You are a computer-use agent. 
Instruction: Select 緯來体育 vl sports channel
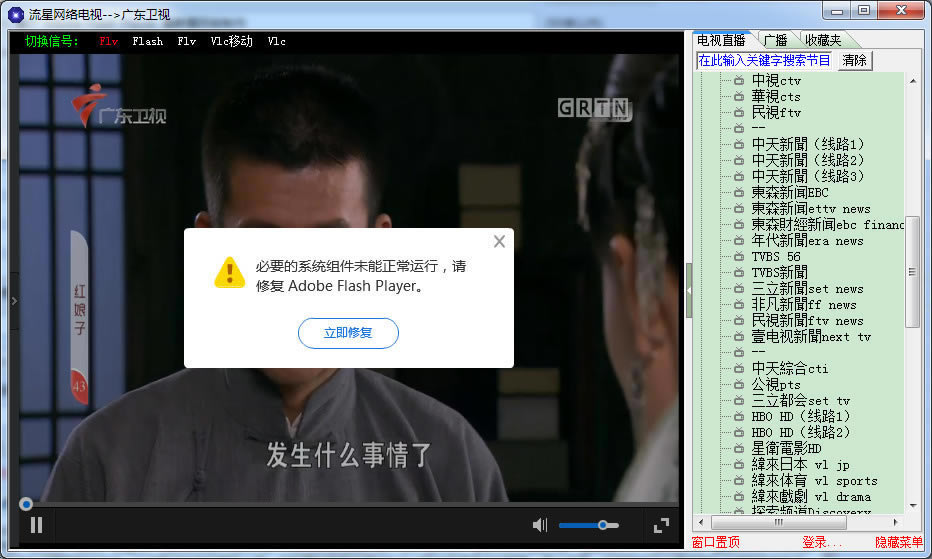pyautogui.click(x=814, y=481)
